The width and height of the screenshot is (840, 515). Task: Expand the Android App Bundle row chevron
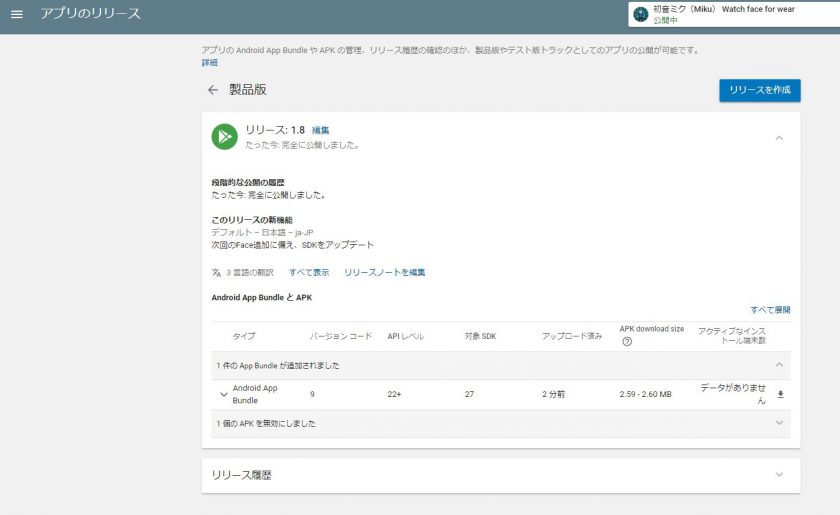point(223,394)
